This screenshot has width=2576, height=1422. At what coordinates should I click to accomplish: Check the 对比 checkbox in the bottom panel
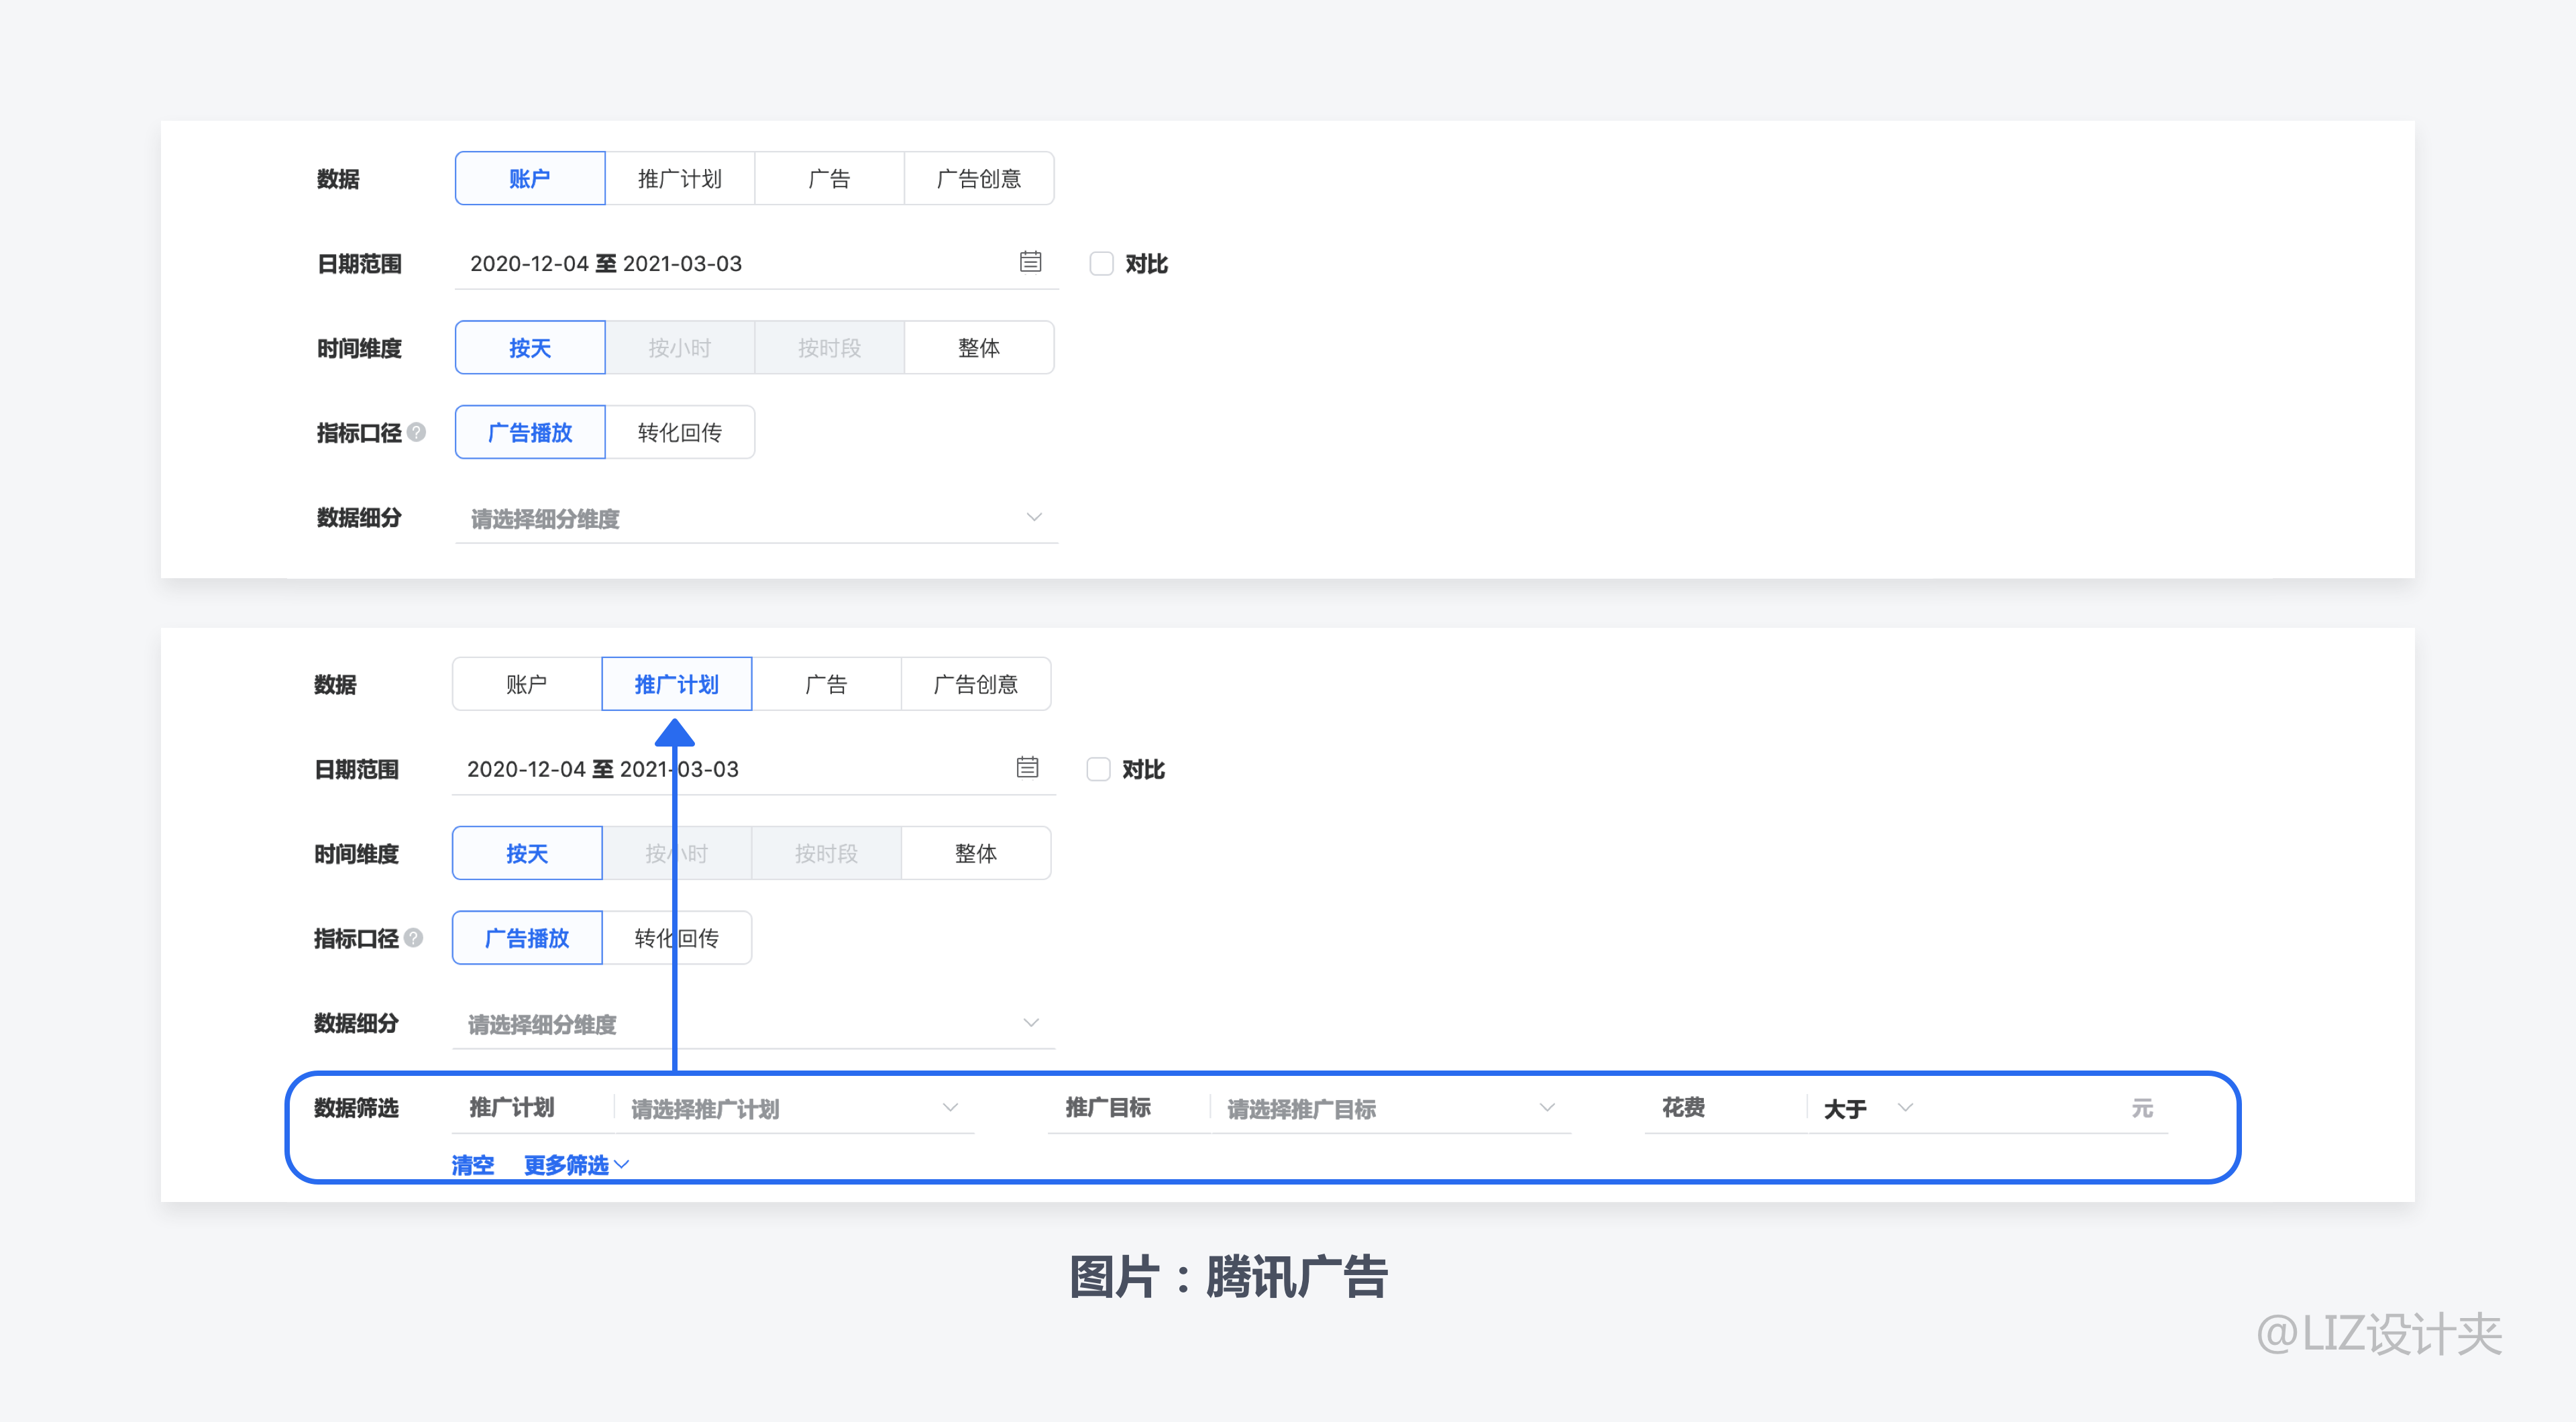1098,768
